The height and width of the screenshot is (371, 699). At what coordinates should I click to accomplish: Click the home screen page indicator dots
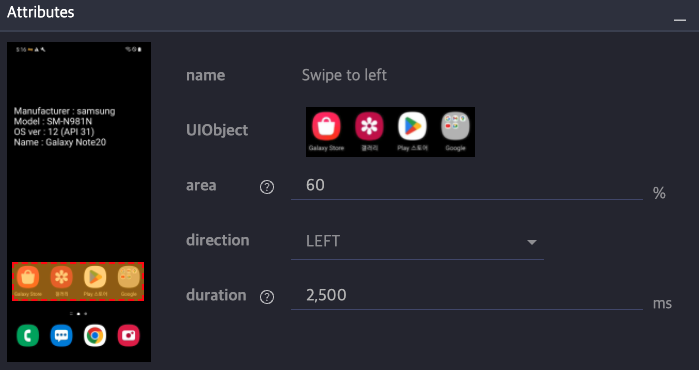(78, 313)
